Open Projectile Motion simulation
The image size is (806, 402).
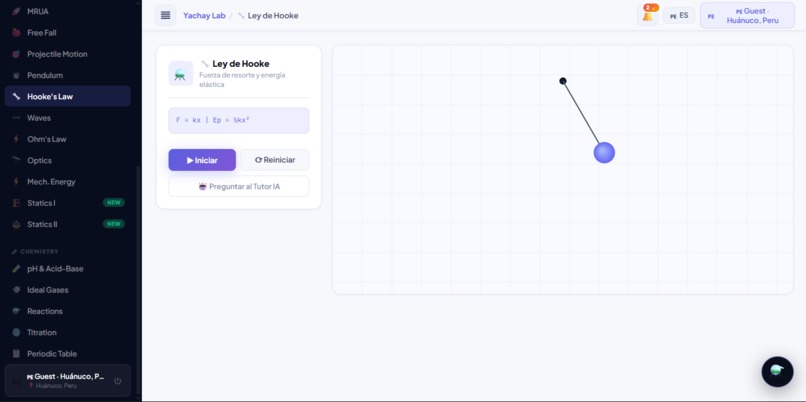[67, 54]
